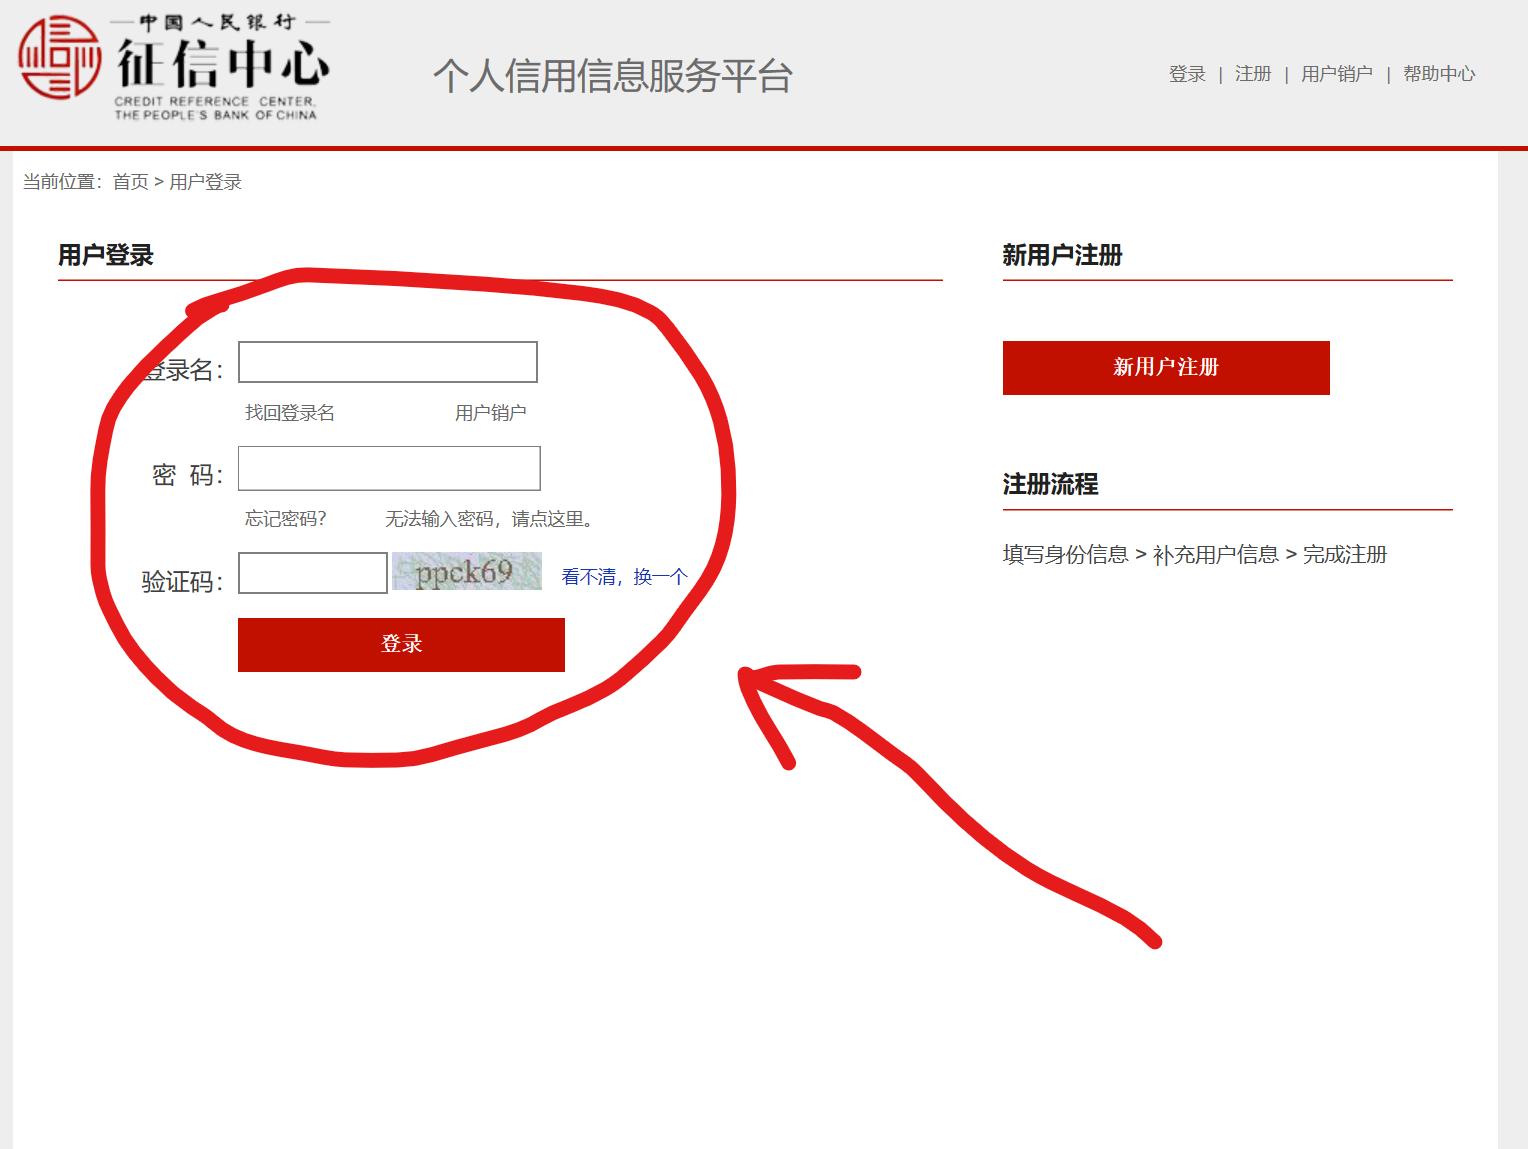Click the red 登录 submit button
1528x1149 pixels.
401,645
